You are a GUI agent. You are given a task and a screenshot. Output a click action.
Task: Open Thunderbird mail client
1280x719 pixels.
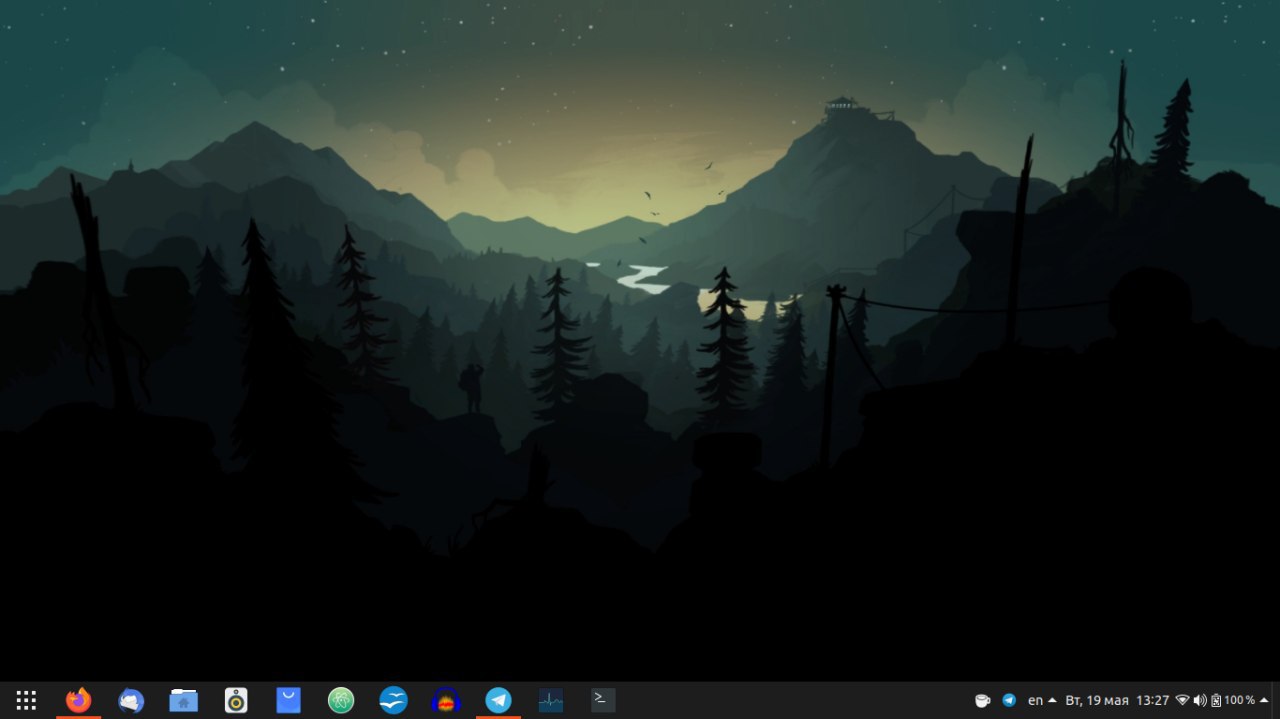pyautogui.click(x=131, y=701)
